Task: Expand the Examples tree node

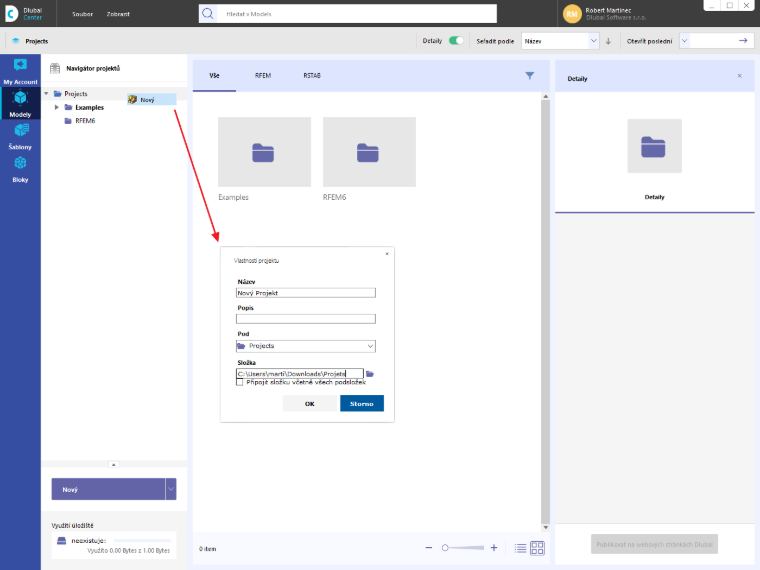Action: coord(57,107)
